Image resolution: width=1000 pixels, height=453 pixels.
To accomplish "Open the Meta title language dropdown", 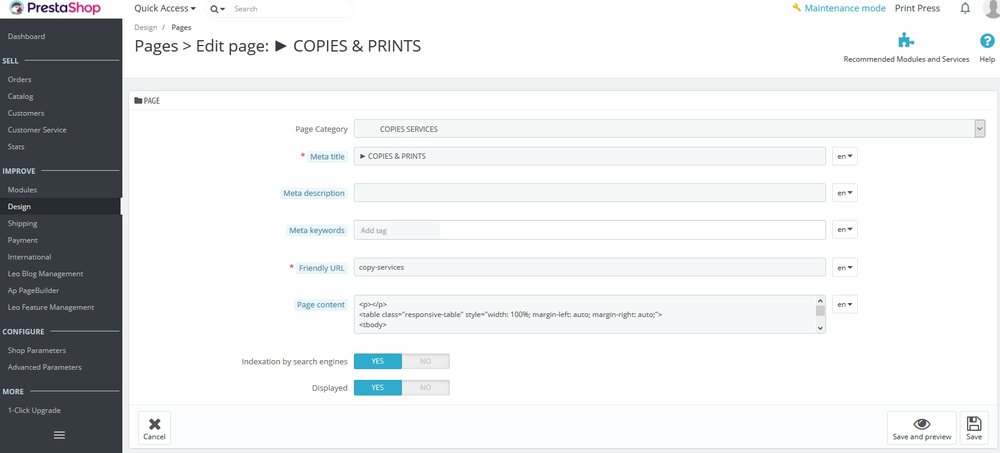I will click(844, 156).
